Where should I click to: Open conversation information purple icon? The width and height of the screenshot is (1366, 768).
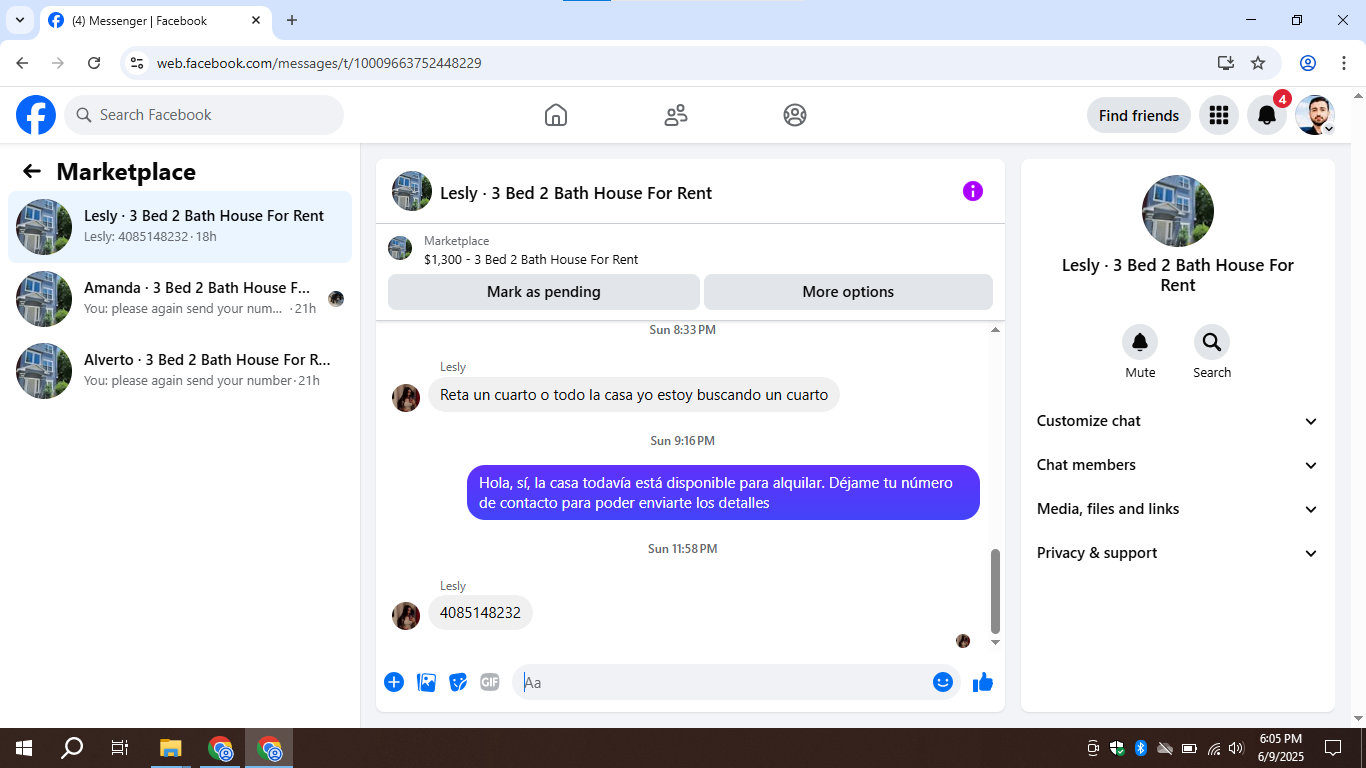coord(973,191)
